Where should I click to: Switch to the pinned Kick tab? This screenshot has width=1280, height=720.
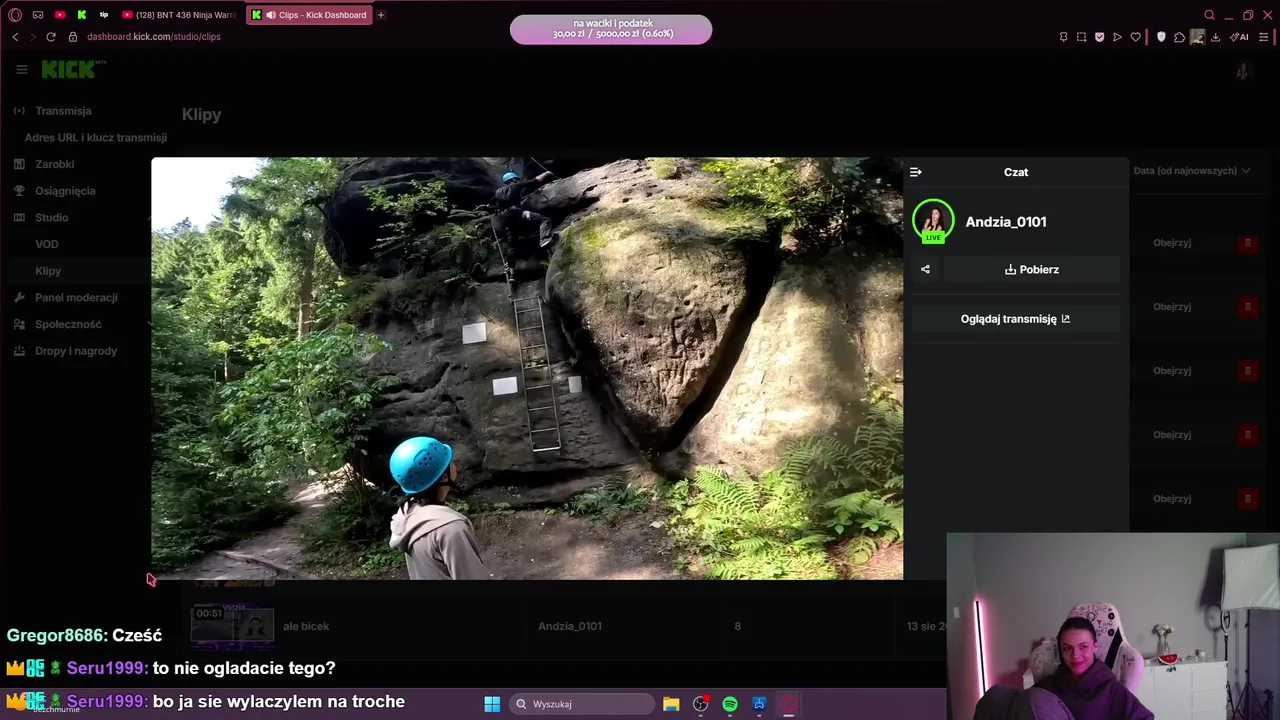82,15
